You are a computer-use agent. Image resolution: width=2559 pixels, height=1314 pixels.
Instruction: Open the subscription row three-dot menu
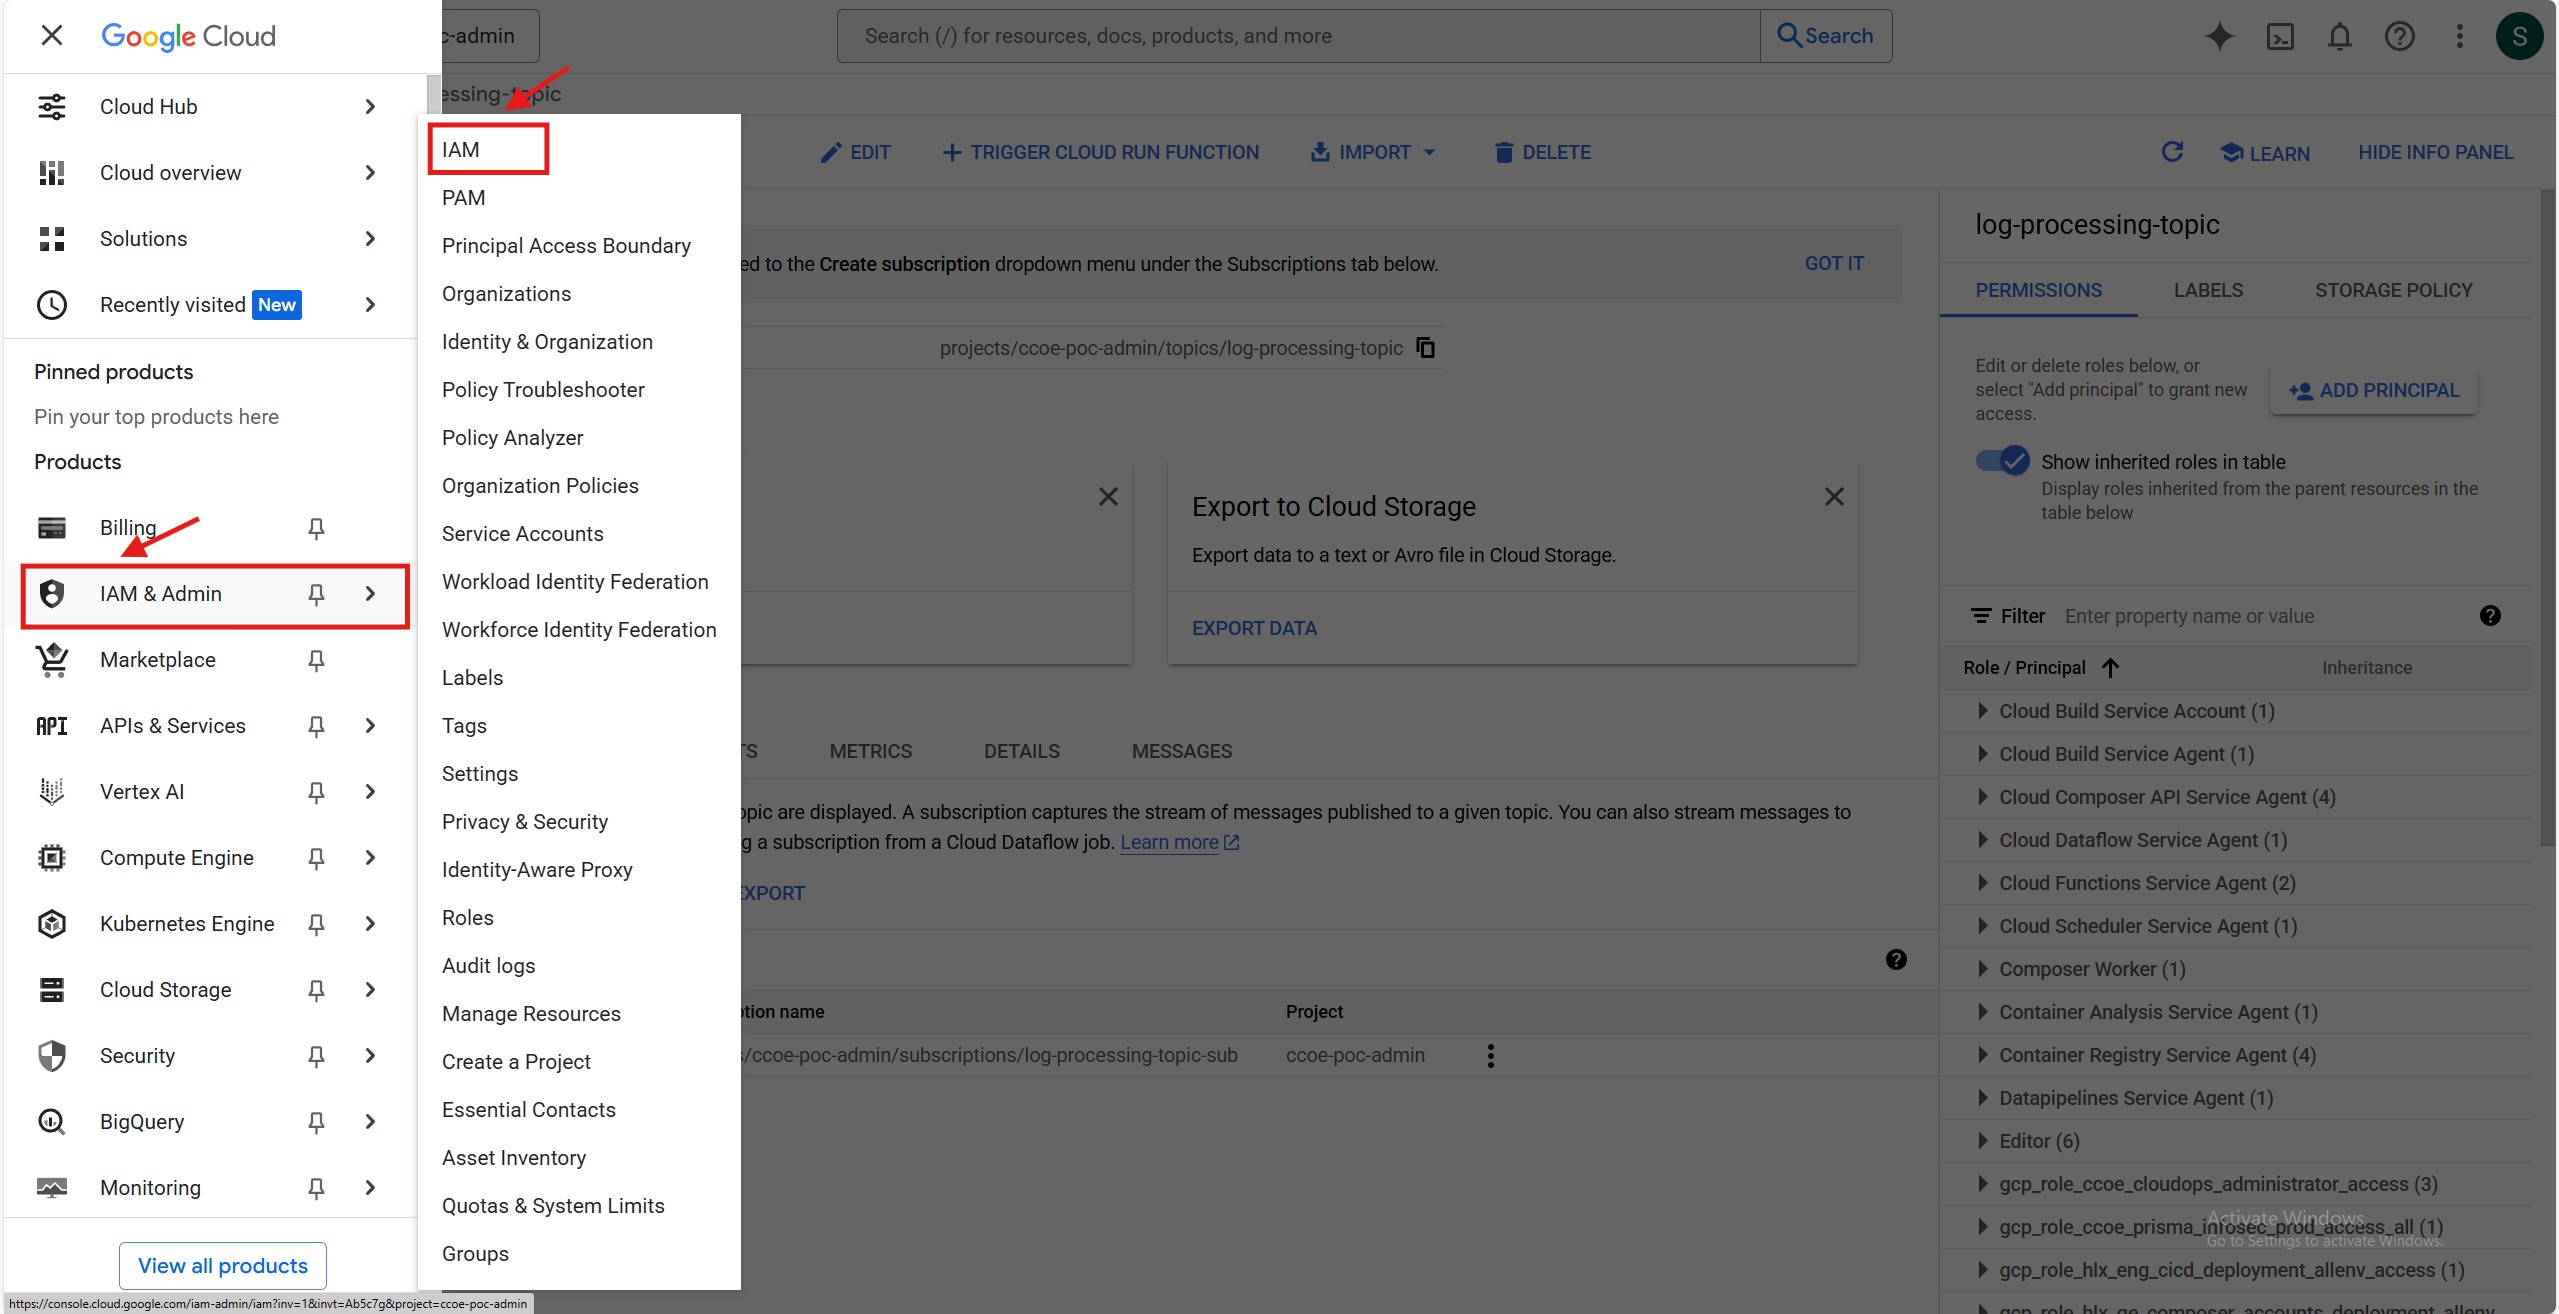[1490, 1056]
